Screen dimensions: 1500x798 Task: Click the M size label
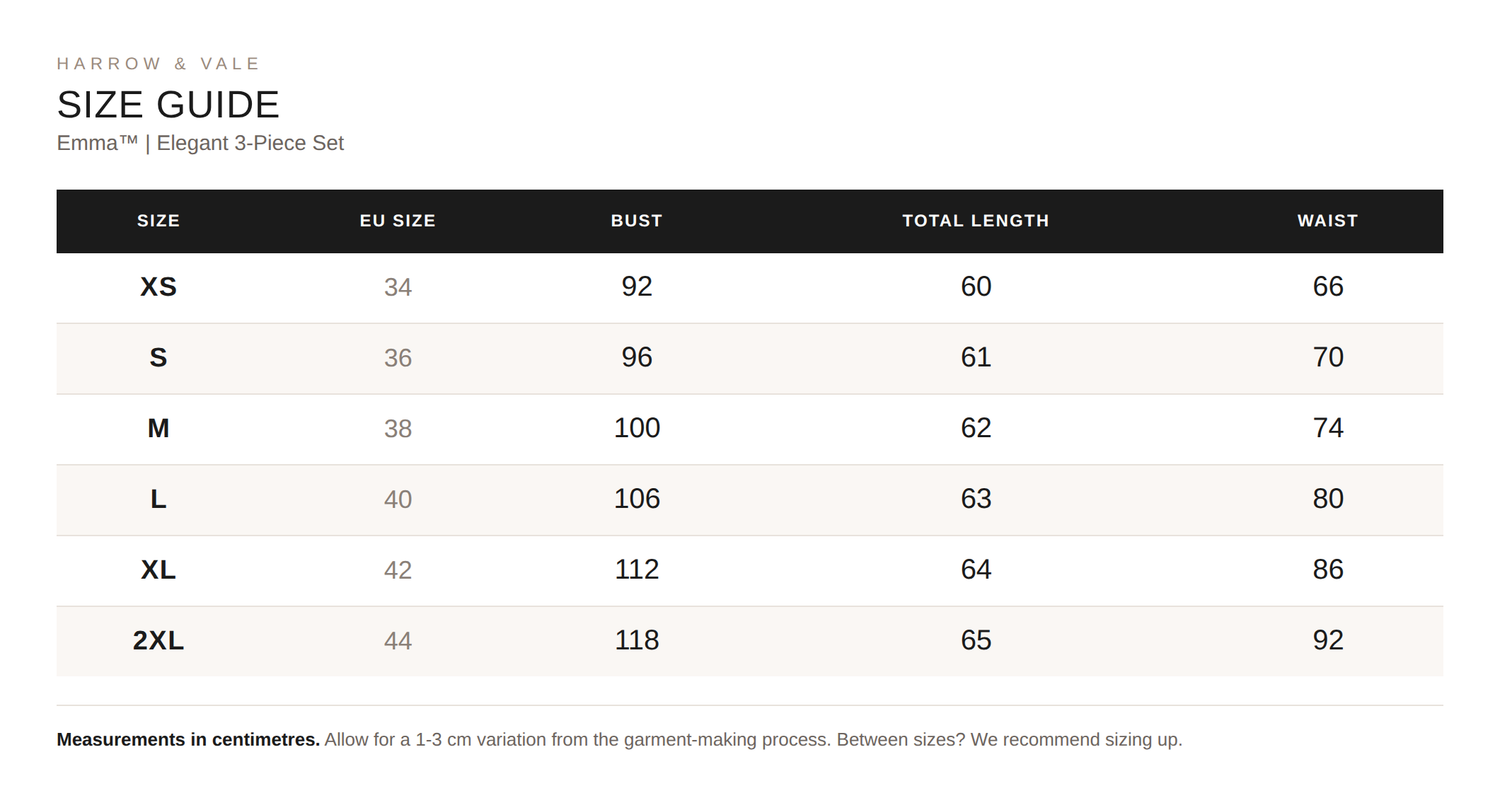(x=158, y=428)
